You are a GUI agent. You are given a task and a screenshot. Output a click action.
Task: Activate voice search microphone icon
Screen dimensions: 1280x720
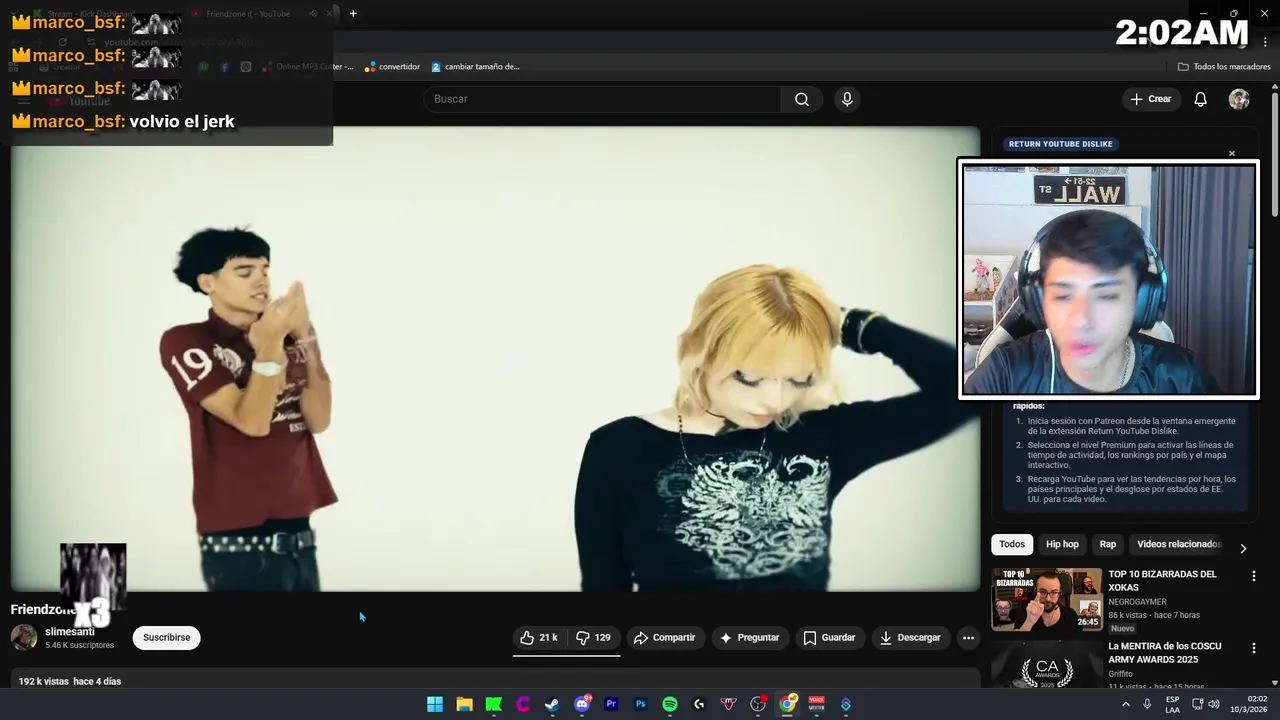pos(847,99)
